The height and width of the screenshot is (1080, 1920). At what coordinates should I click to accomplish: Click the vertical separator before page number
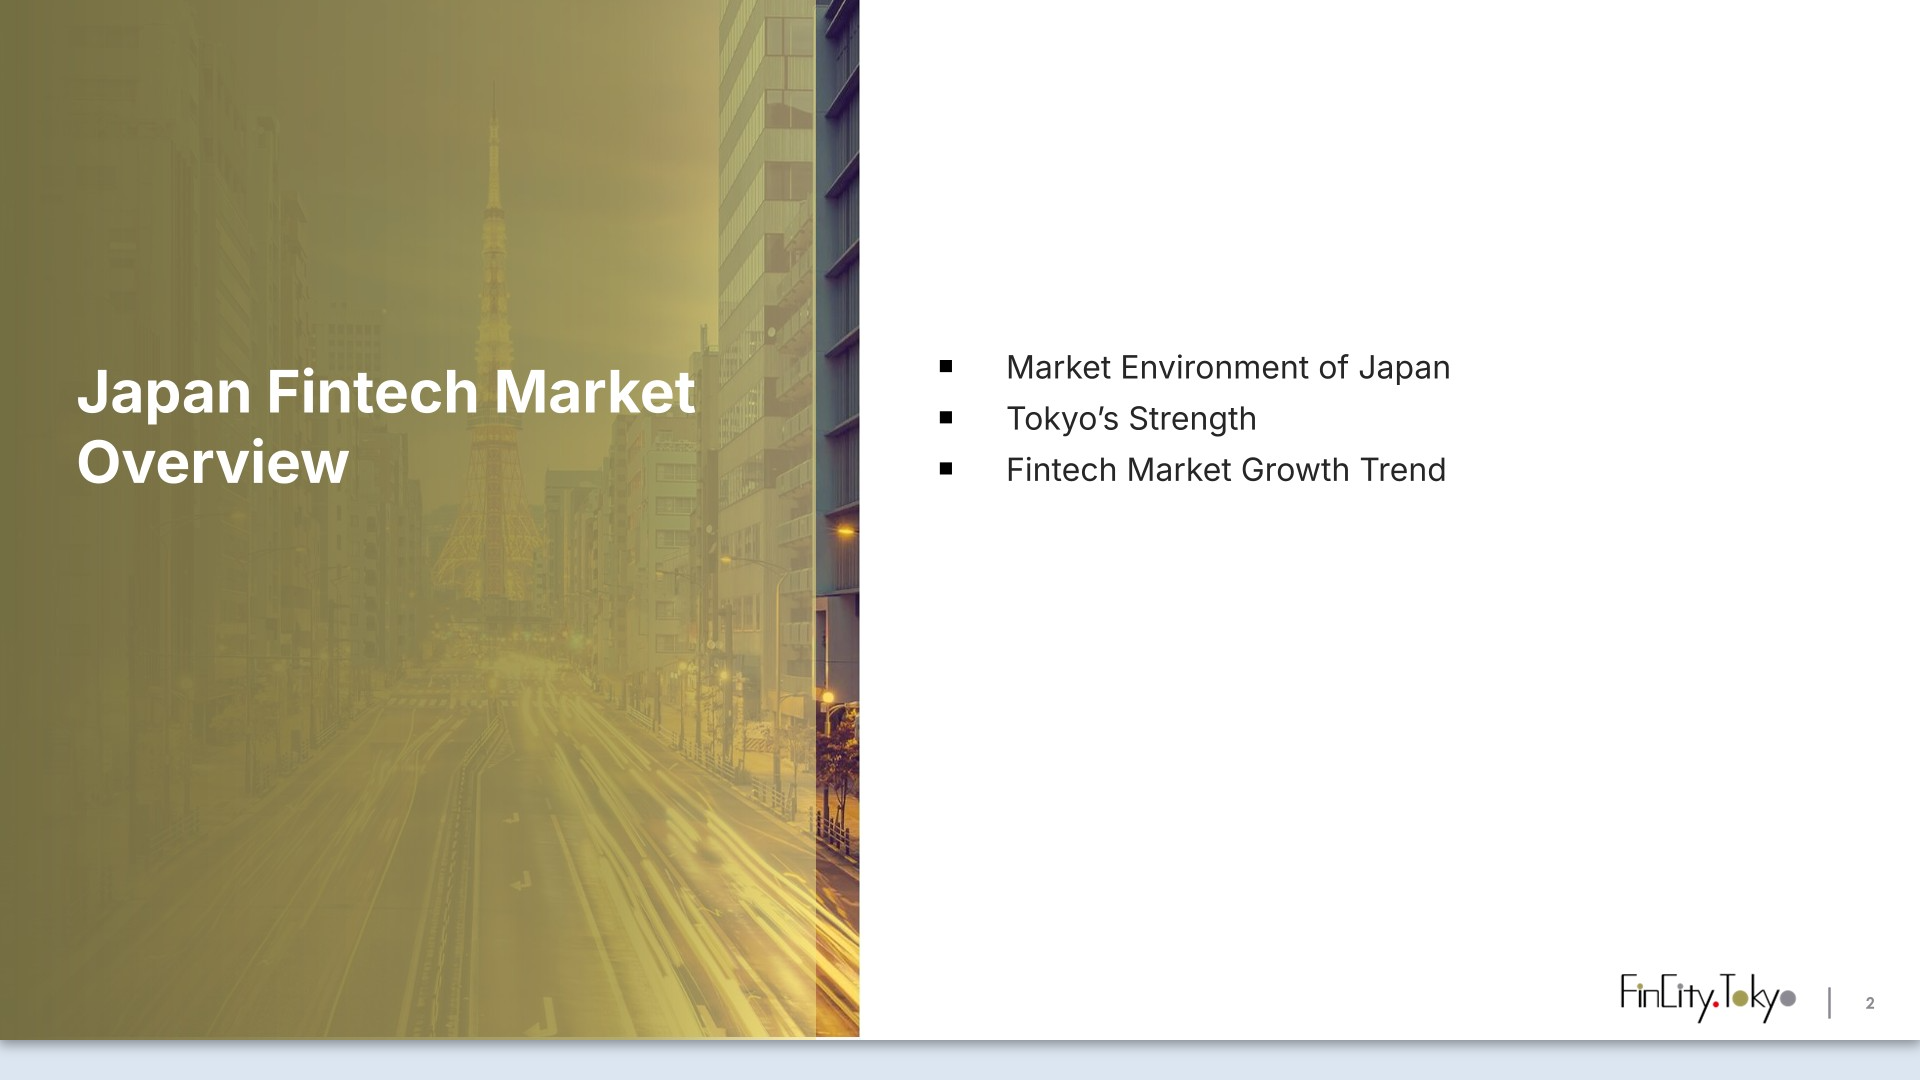[1829, 1002]
